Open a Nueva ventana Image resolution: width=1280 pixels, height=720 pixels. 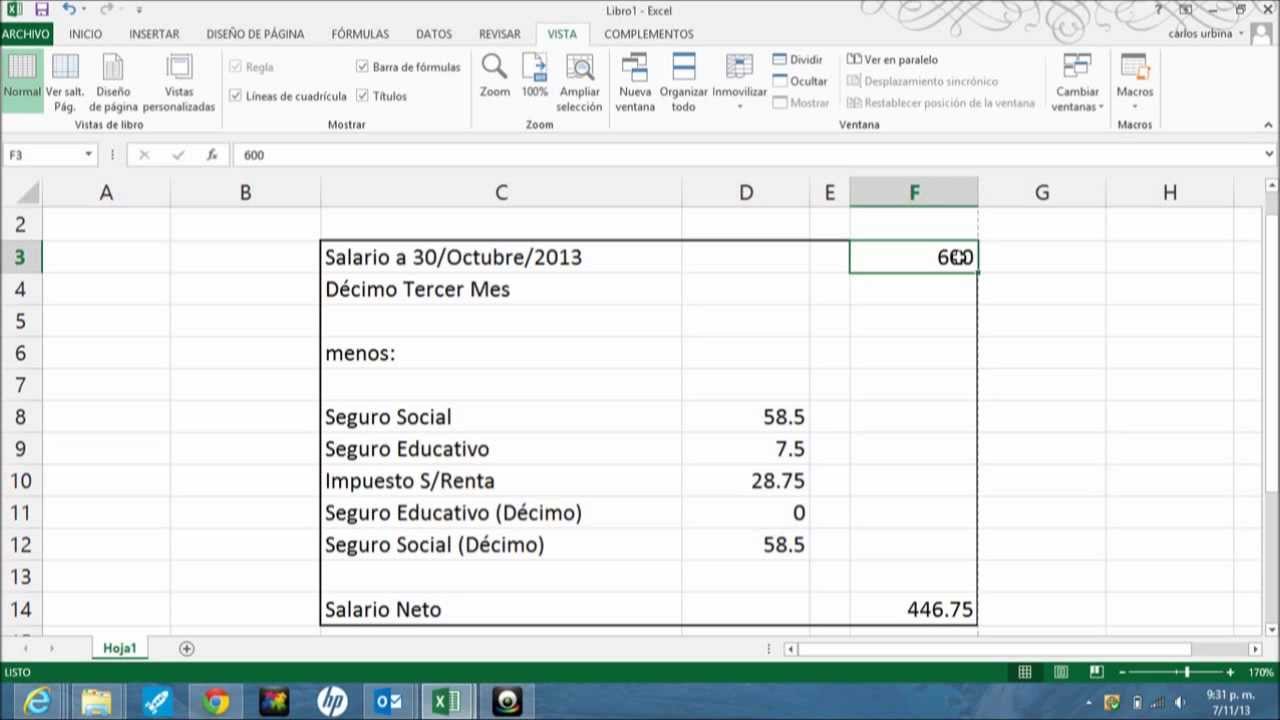(x=634, y=80)
